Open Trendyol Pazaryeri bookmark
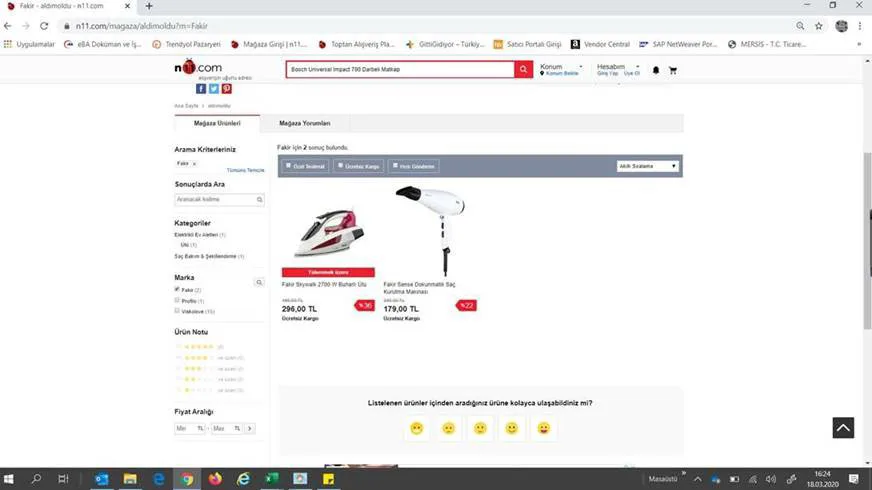Viewport: 872px width, 490px height. (x=186, y=44)
